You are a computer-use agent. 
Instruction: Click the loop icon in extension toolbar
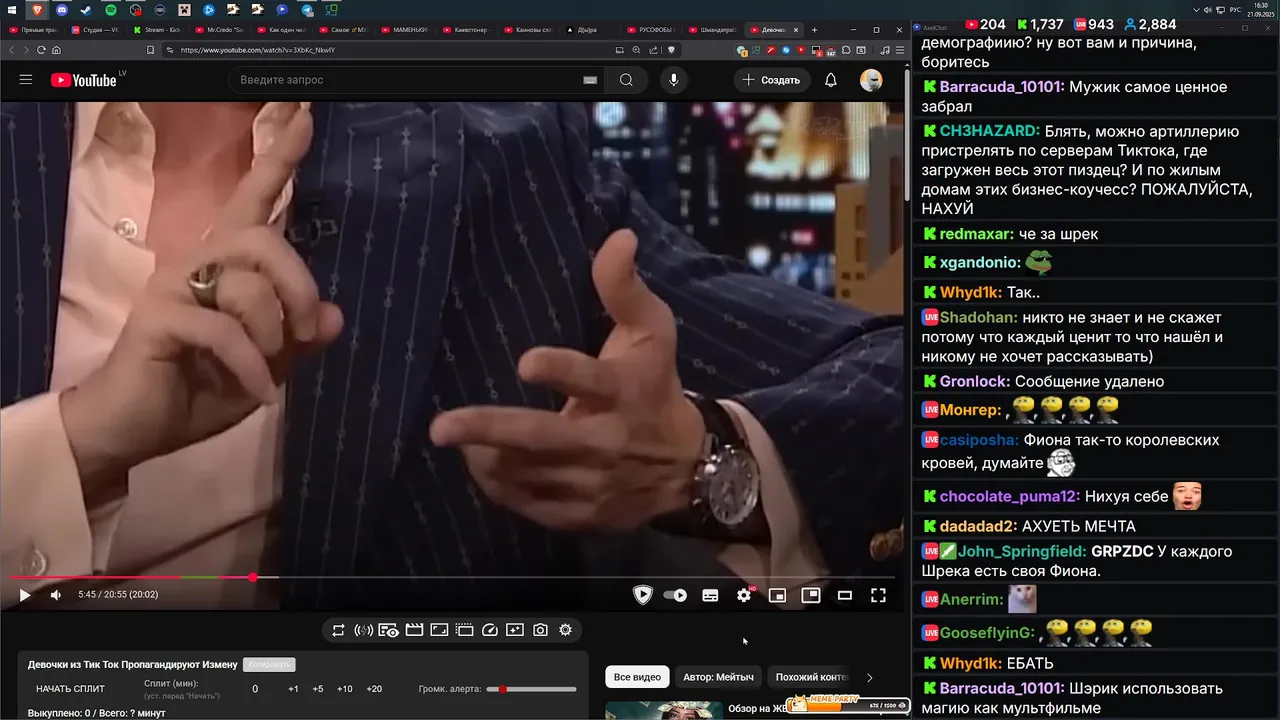pos(338,630)
